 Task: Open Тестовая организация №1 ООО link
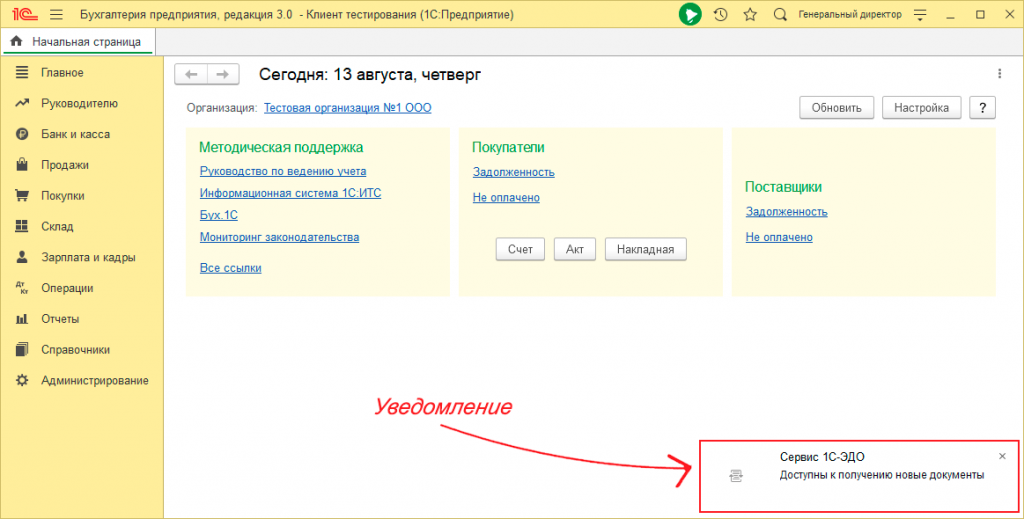pyautogui.click(x=347, y=108)
